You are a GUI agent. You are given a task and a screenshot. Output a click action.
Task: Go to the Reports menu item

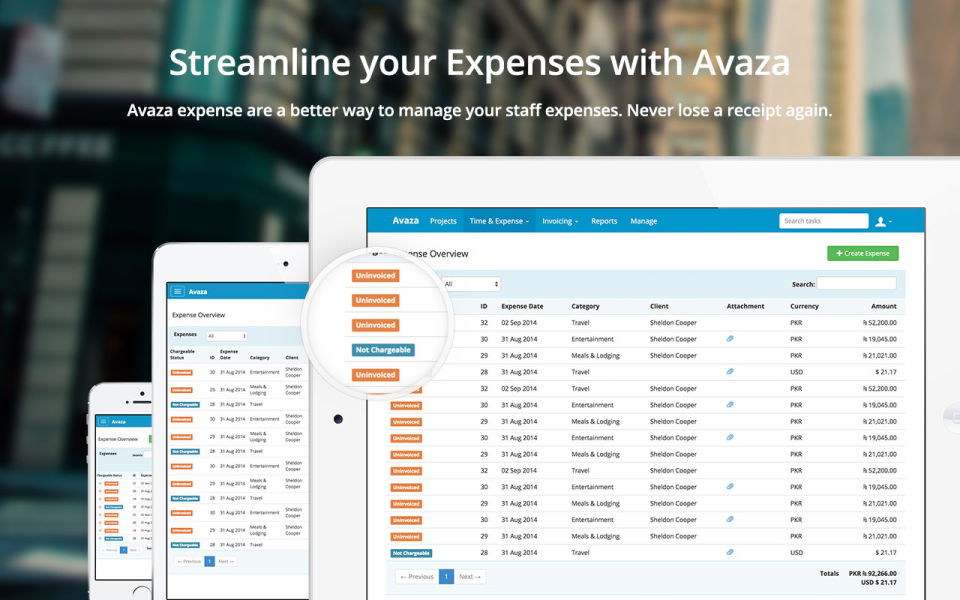604,221
